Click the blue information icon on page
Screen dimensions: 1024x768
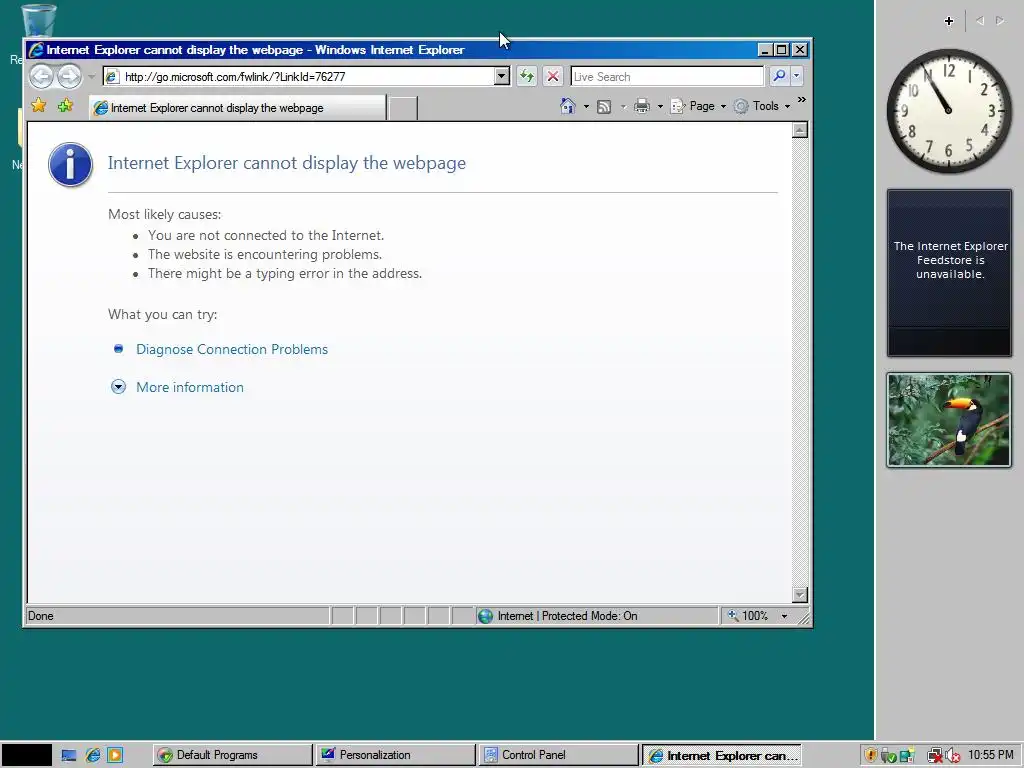71,165
